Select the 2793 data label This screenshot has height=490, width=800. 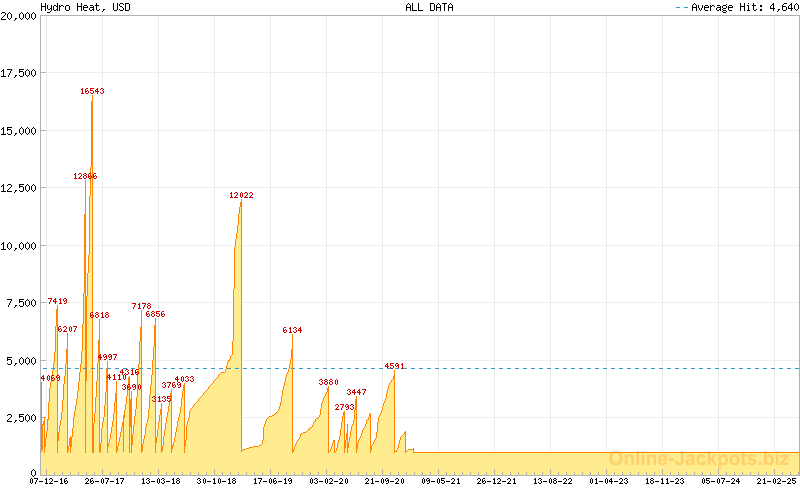pyautogui.click(x=345, y=407)
